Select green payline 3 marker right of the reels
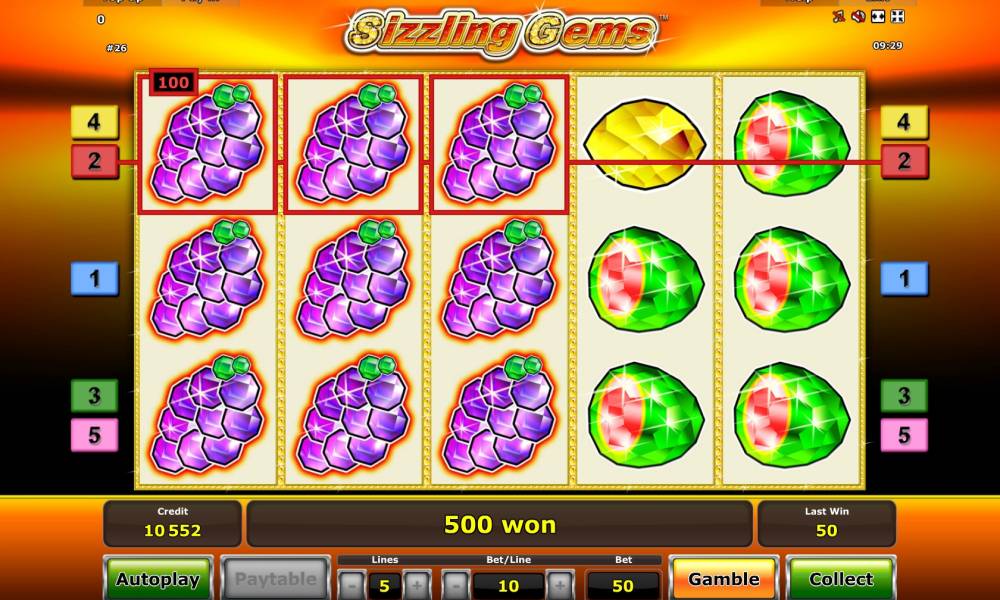This screenshot has height=600, width=1000. [x=904, y=396]
